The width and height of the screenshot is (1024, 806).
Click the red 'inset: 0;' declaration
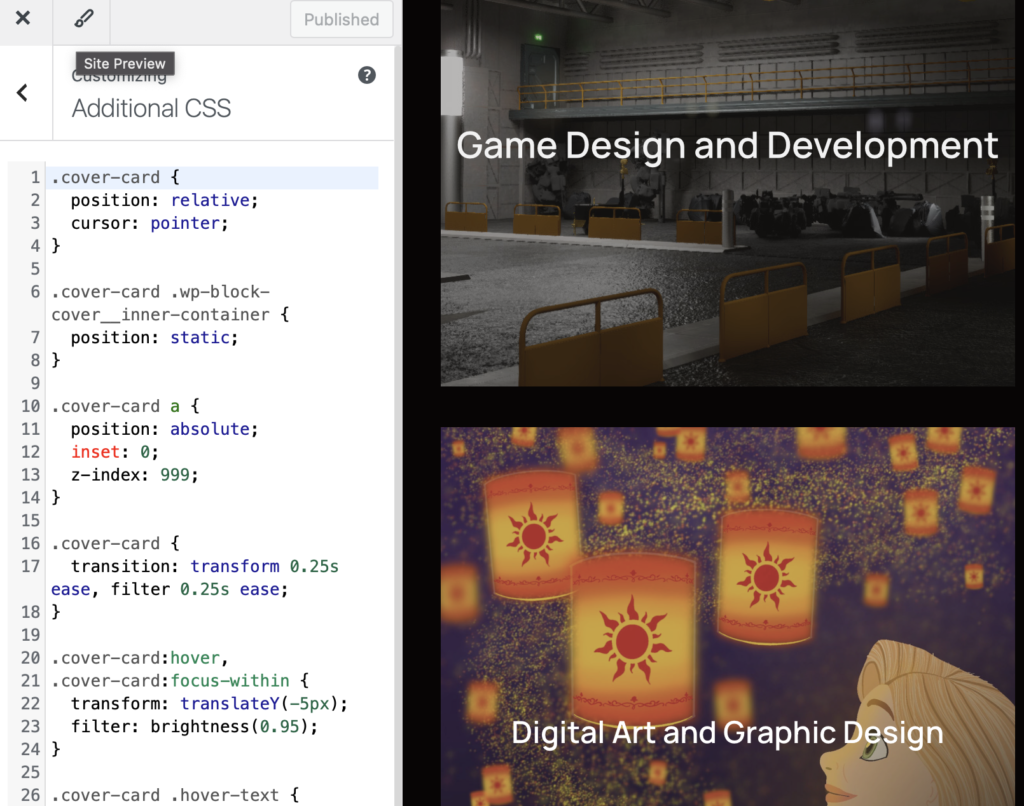click(115, 452)
